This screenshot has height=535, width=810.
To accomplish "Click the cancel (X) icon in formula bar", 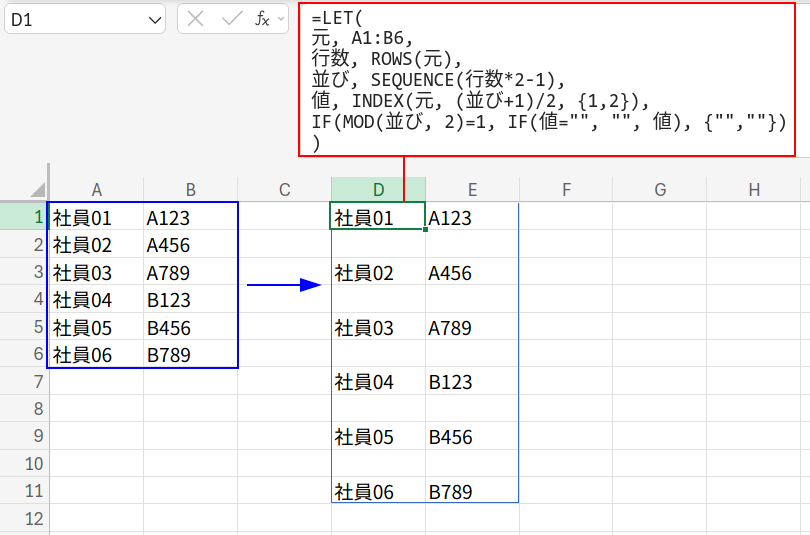I will tap(196, 19).
